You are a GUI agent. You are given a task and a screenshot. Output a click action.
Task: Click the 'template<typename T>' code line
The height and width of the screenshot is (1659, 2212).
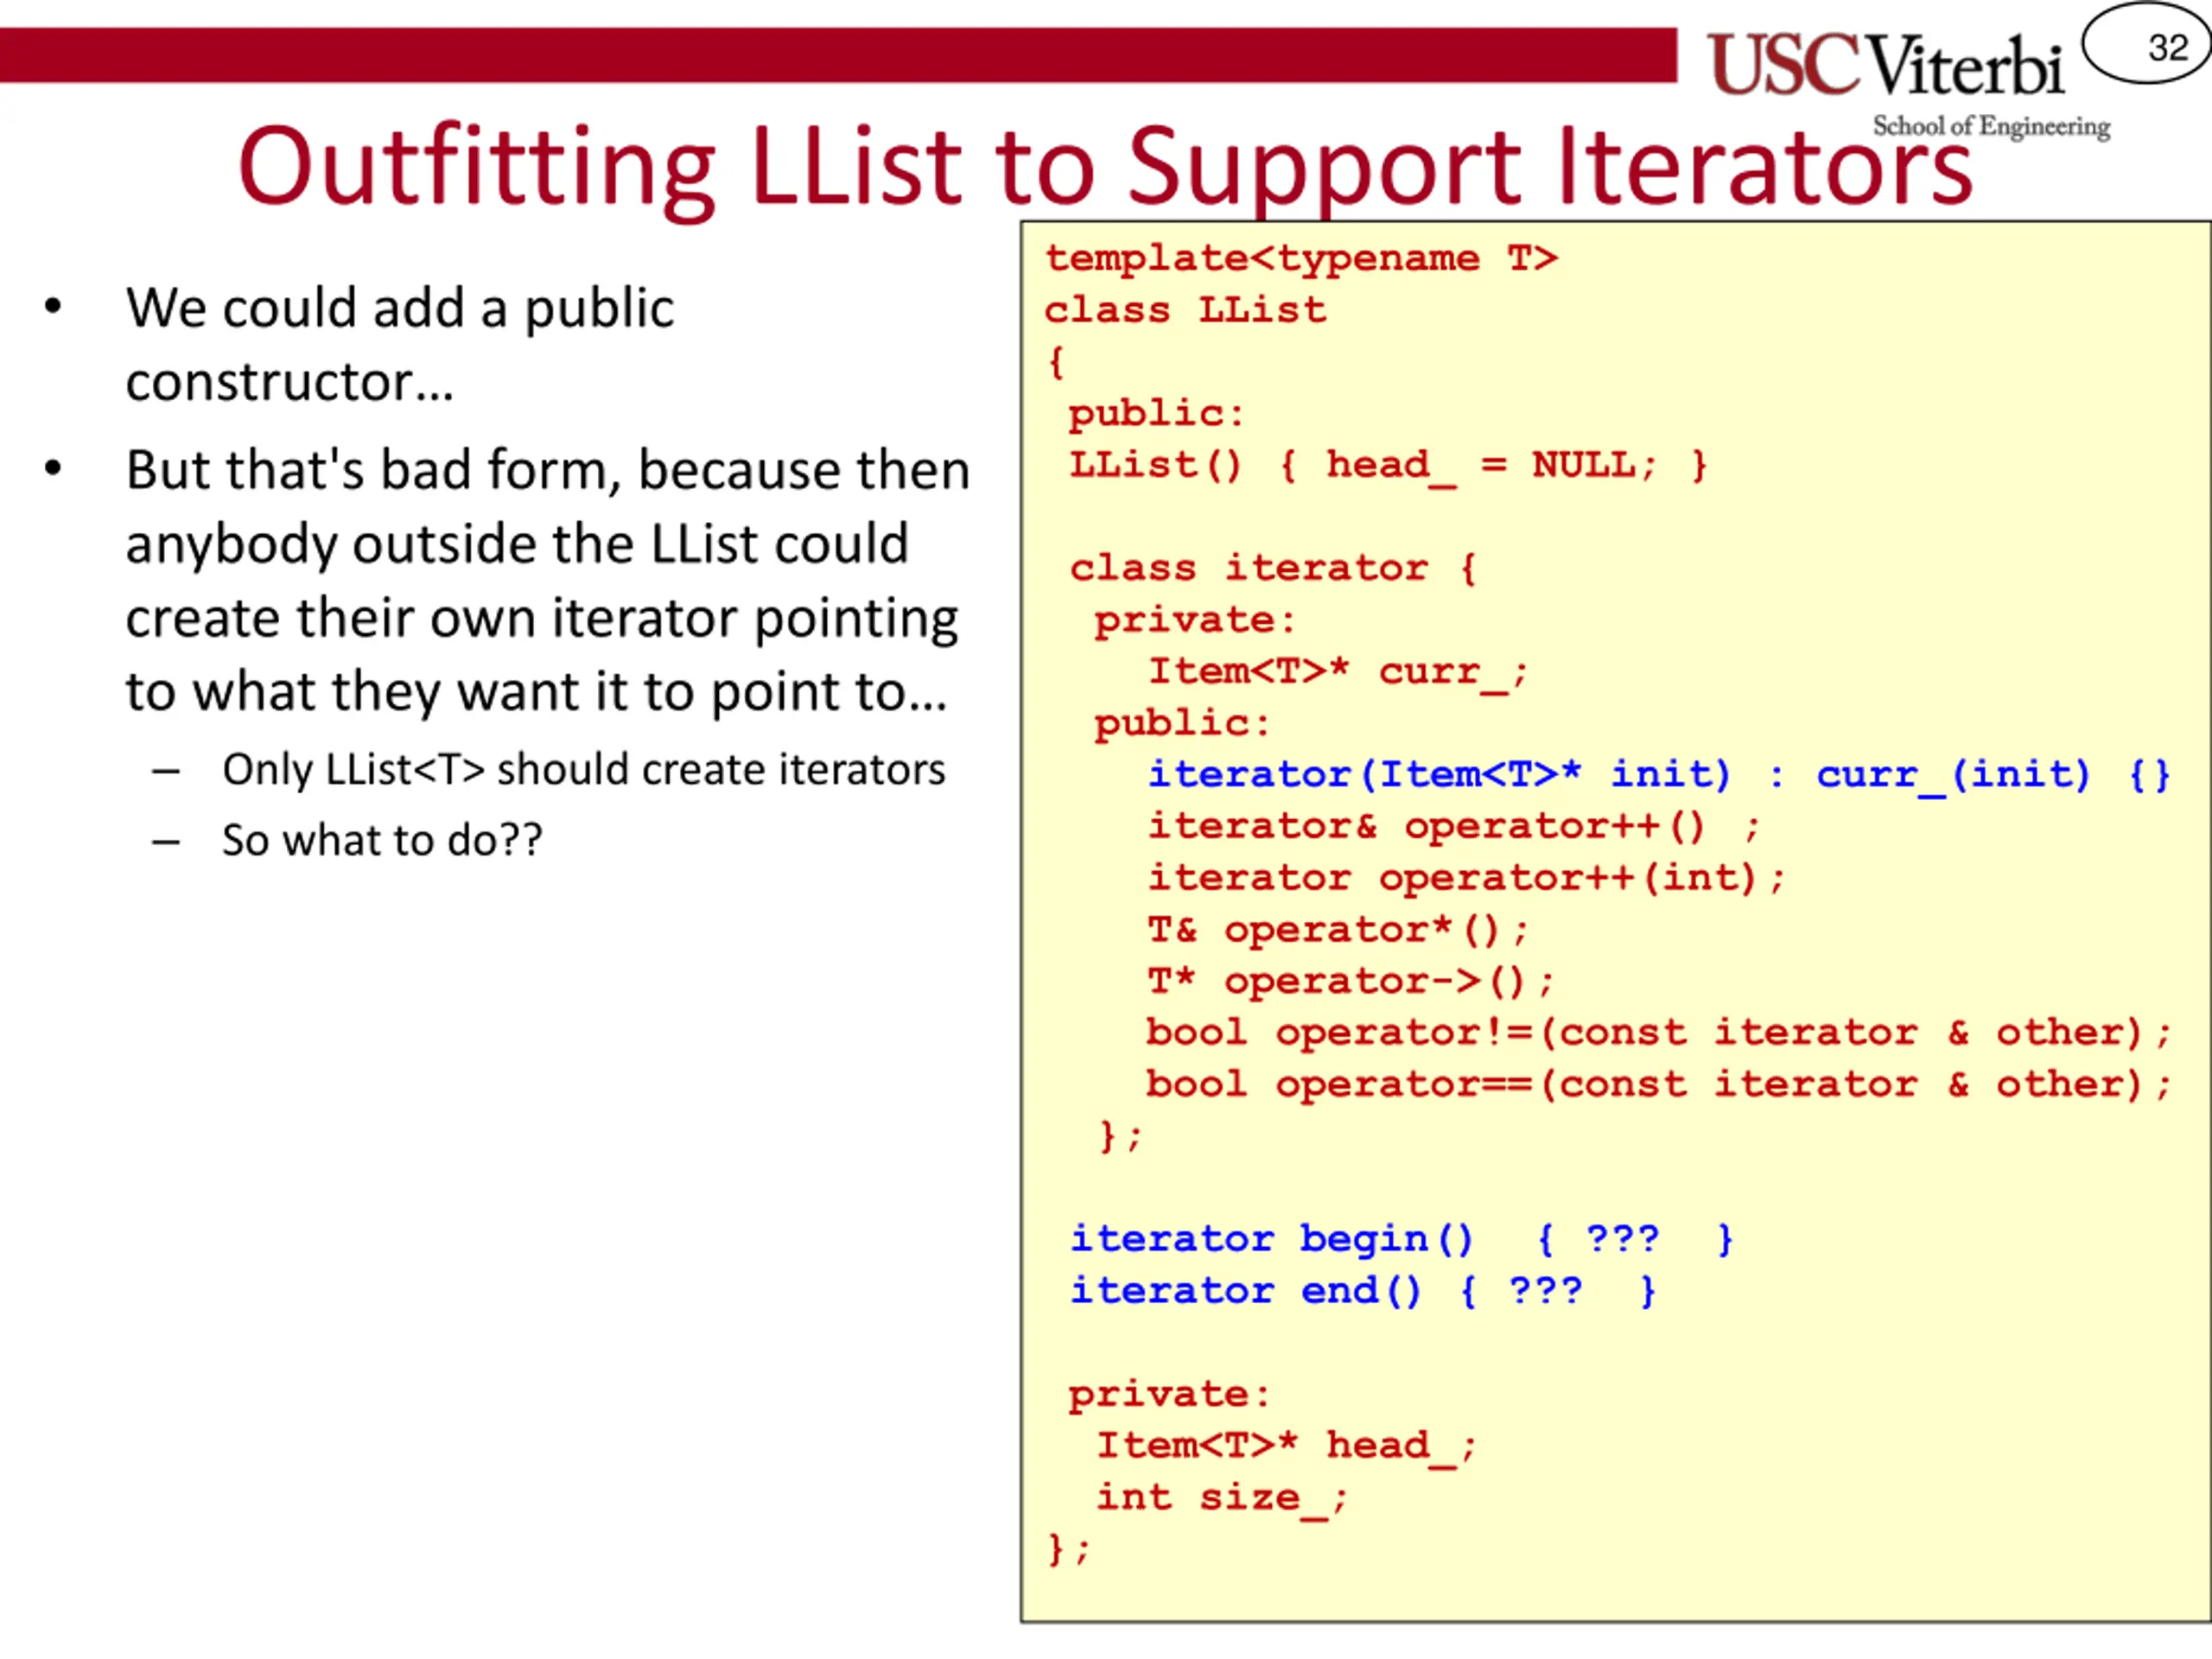tap(1300, 259)
